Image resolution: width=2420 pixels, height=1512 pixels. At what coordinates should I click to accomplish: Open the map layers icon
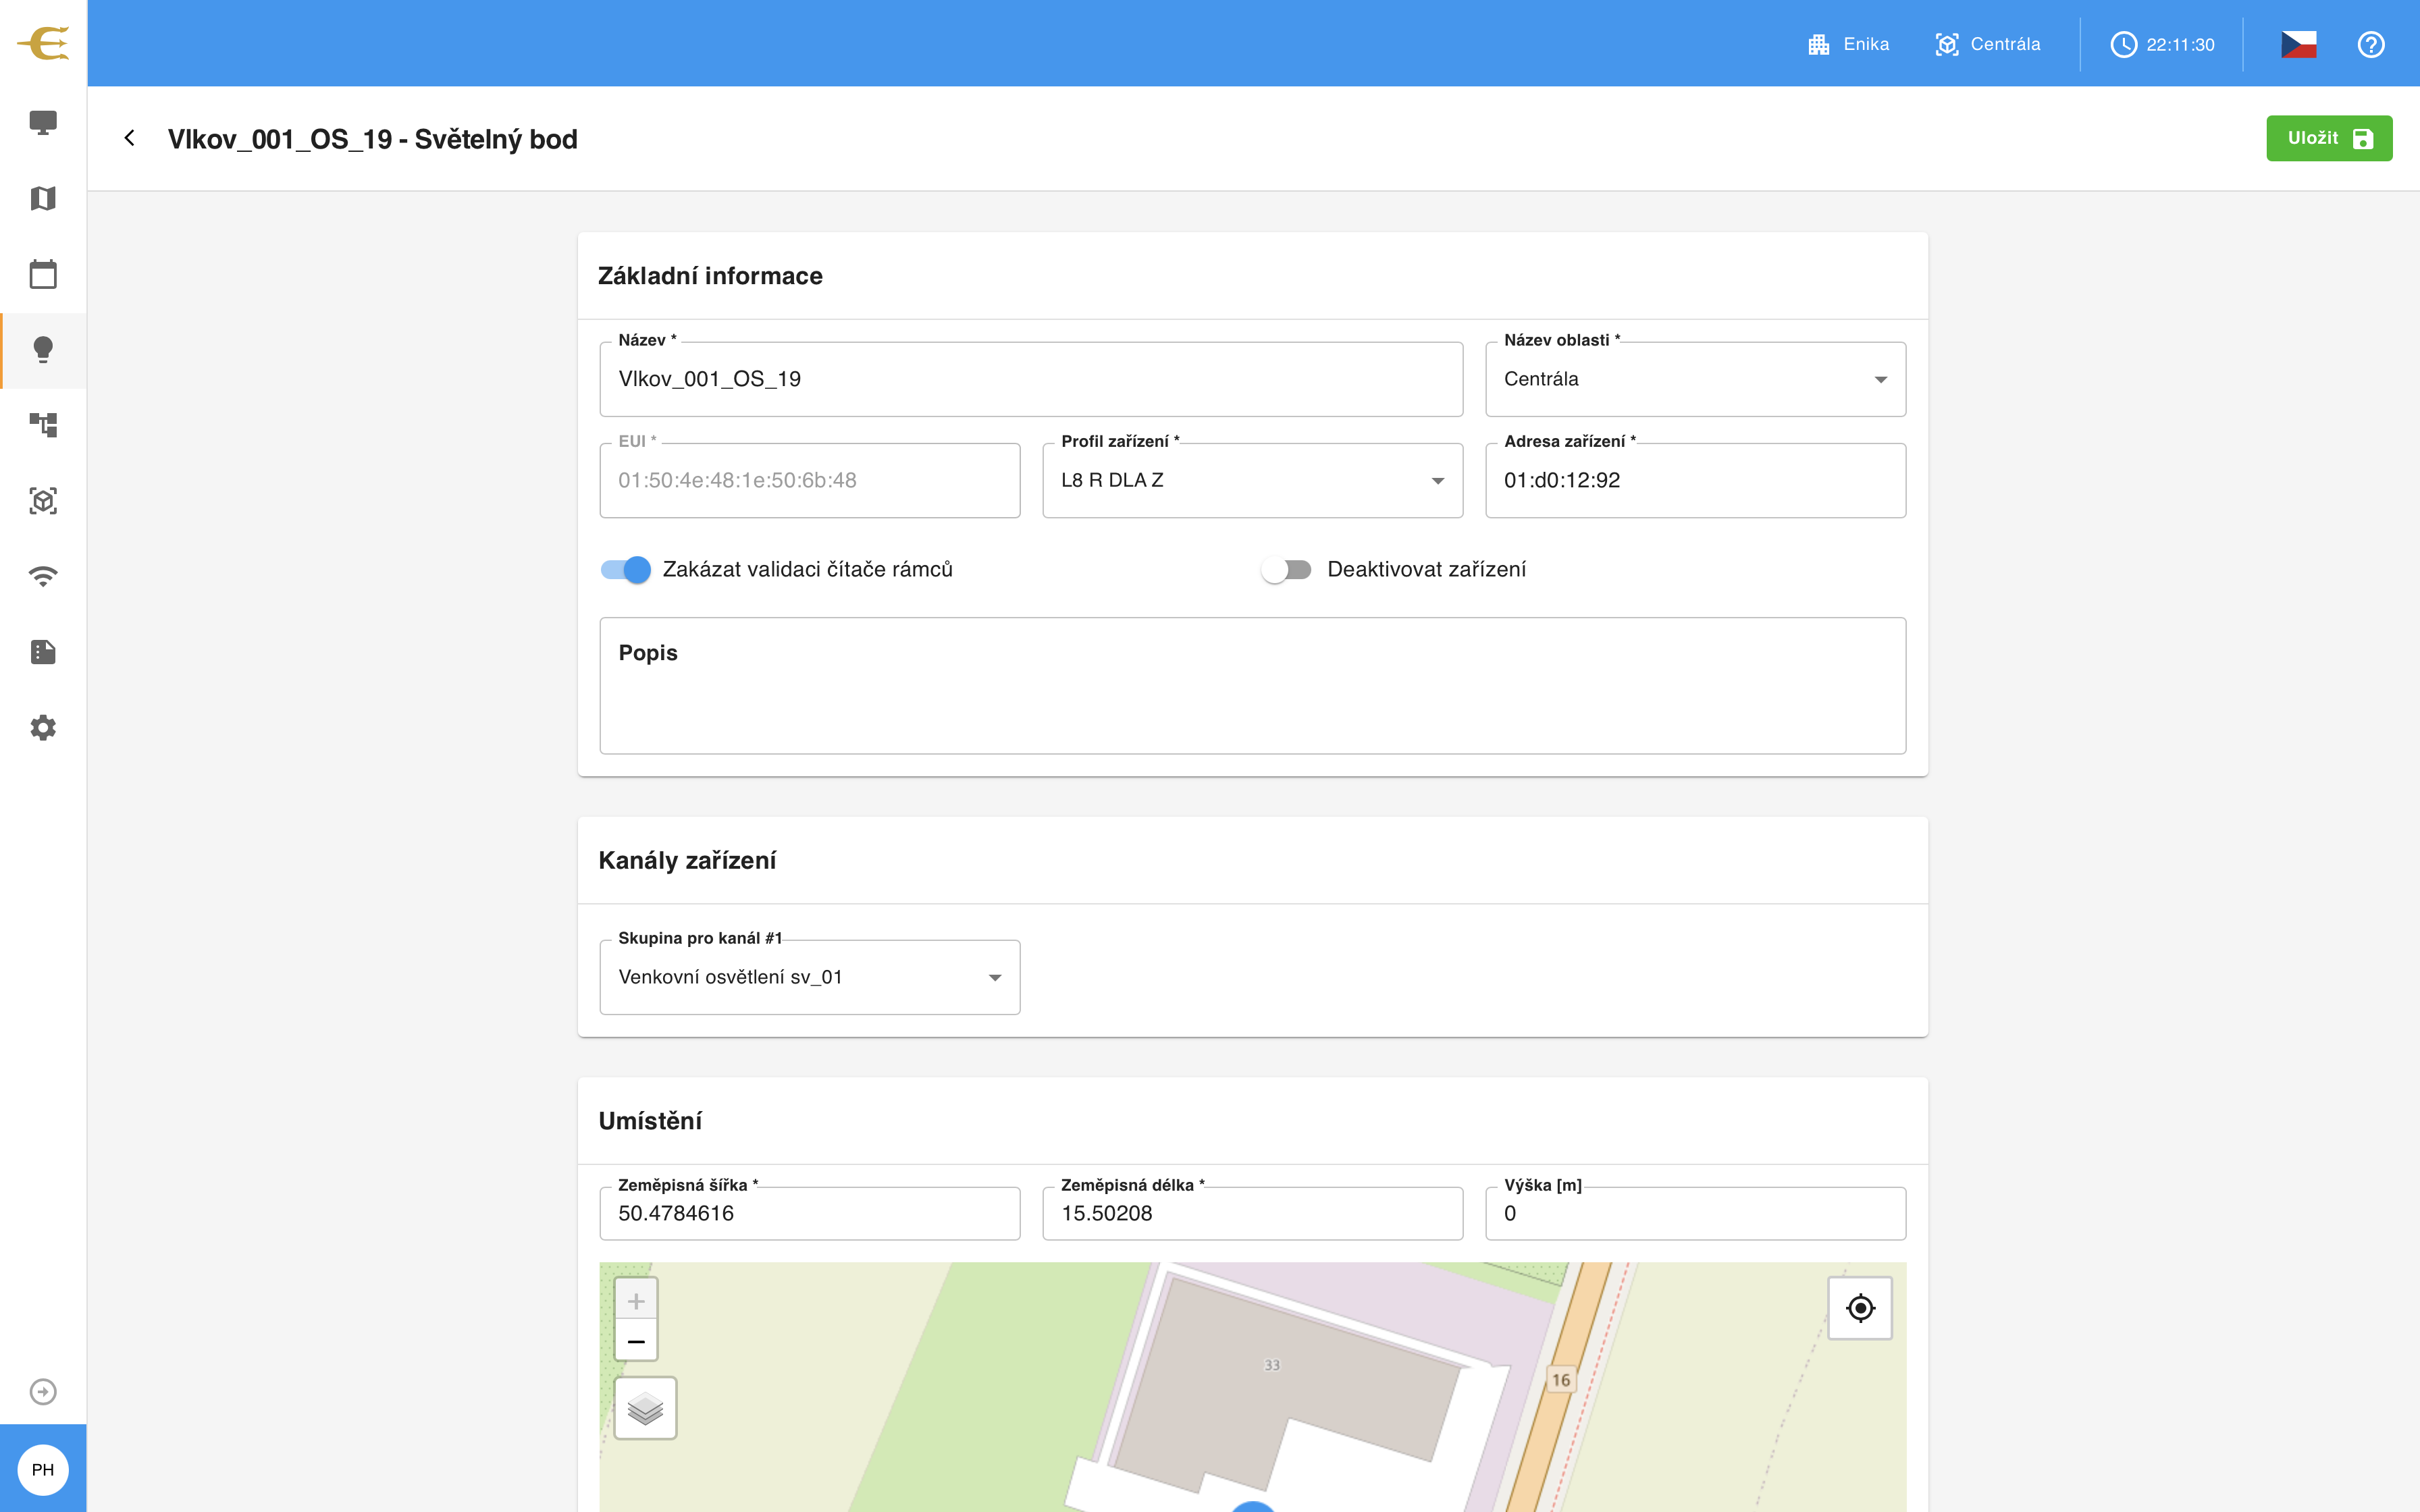[x=645, y=1408]
